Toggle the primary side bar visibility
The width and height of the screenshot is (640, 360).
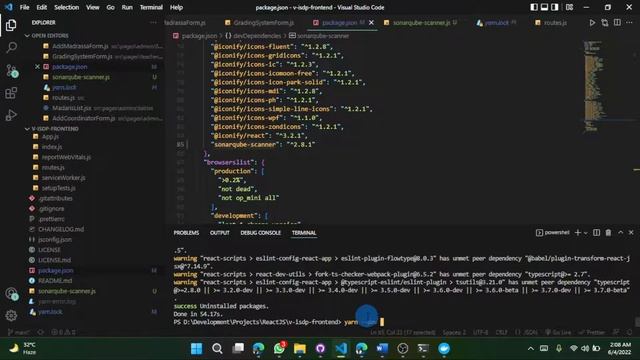click(x=534, y=7)
